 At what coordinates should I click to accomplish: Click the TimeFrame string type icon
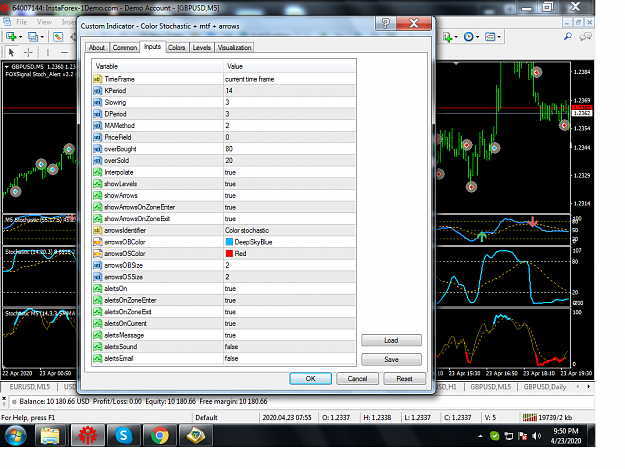pyautogui.click(x=98, y=79)
